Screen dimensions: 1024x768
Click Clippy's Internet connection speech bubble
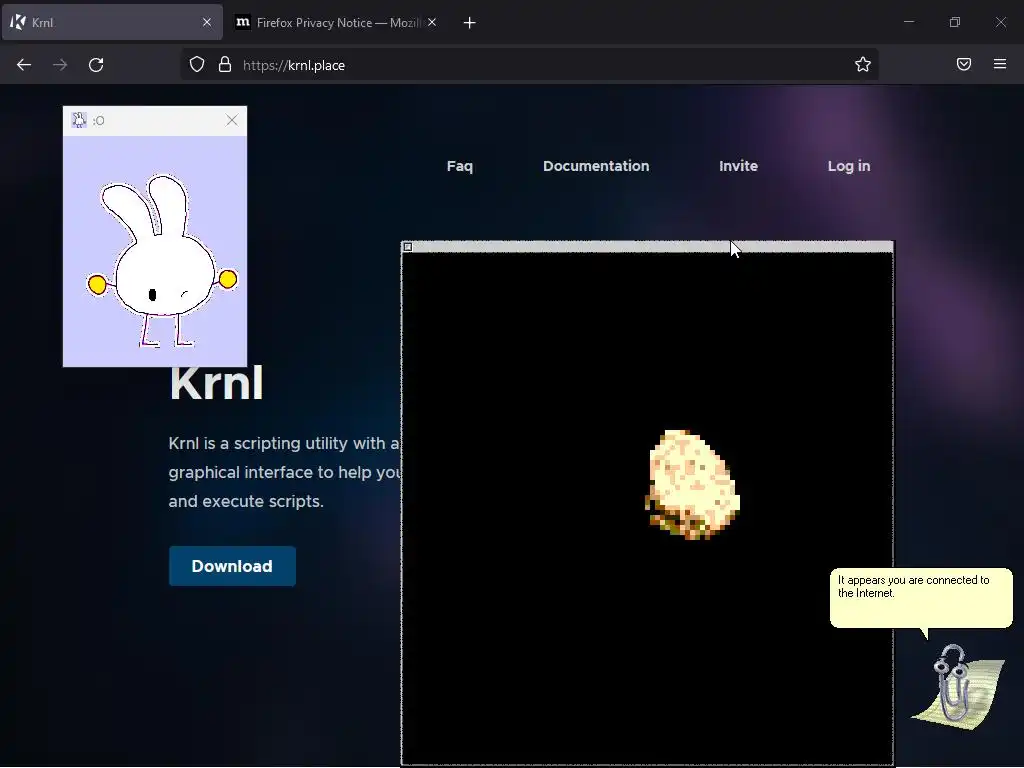click(921, 598)
